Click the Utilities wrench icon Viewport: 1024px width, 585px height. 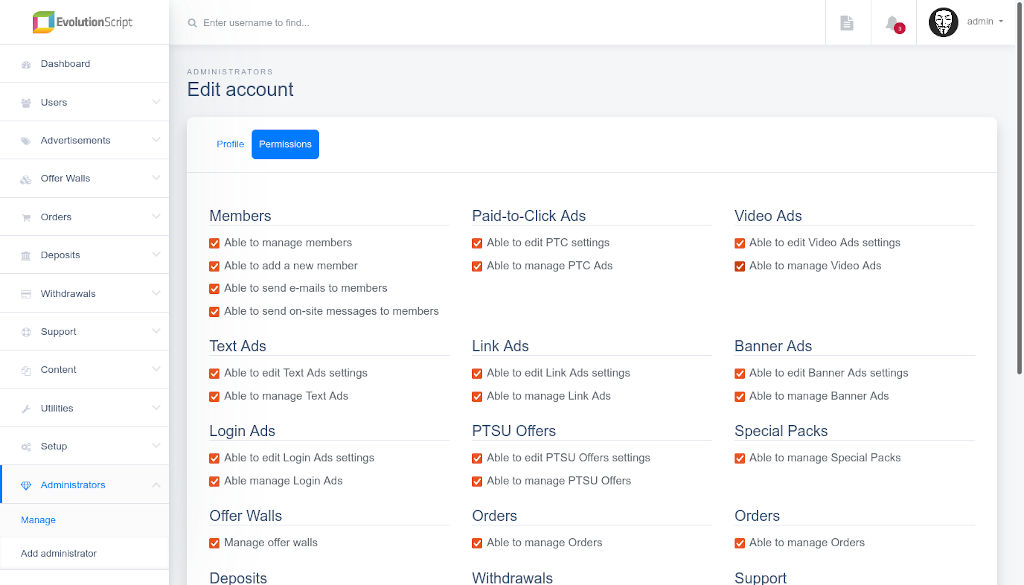[x=26, y=409]
